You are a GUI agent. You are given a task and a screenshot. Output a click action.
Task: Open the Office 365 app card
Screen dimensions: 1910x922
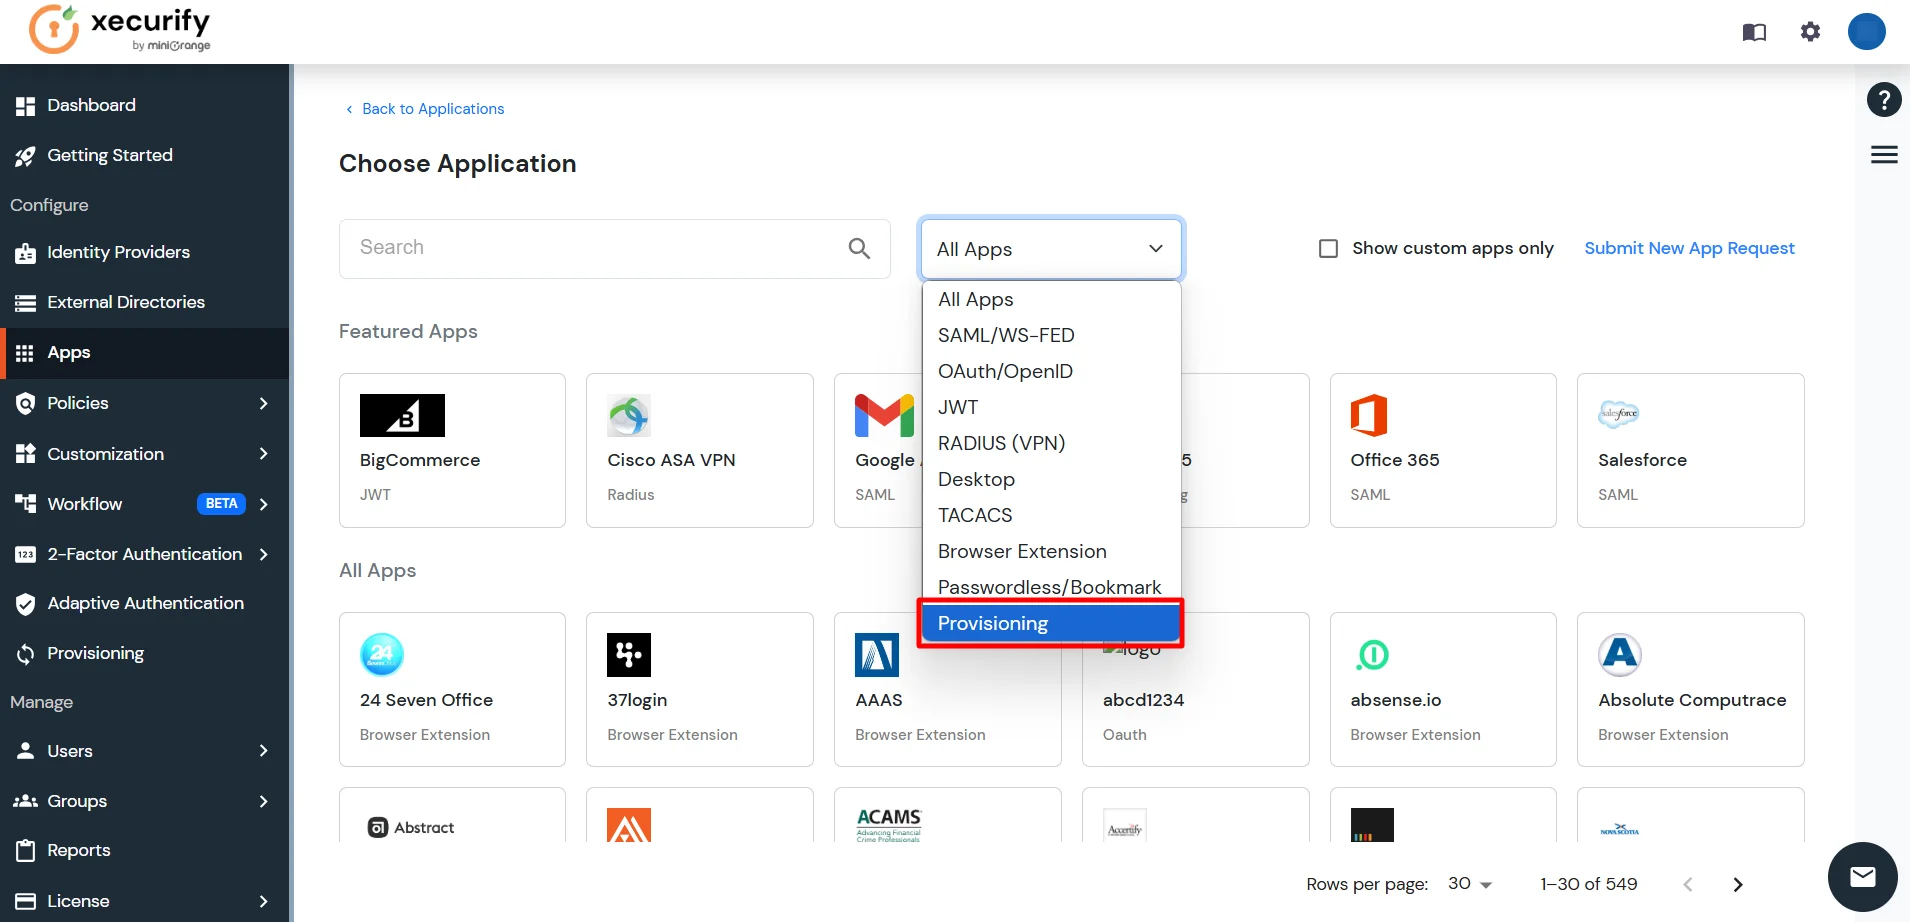[1443, 450]
